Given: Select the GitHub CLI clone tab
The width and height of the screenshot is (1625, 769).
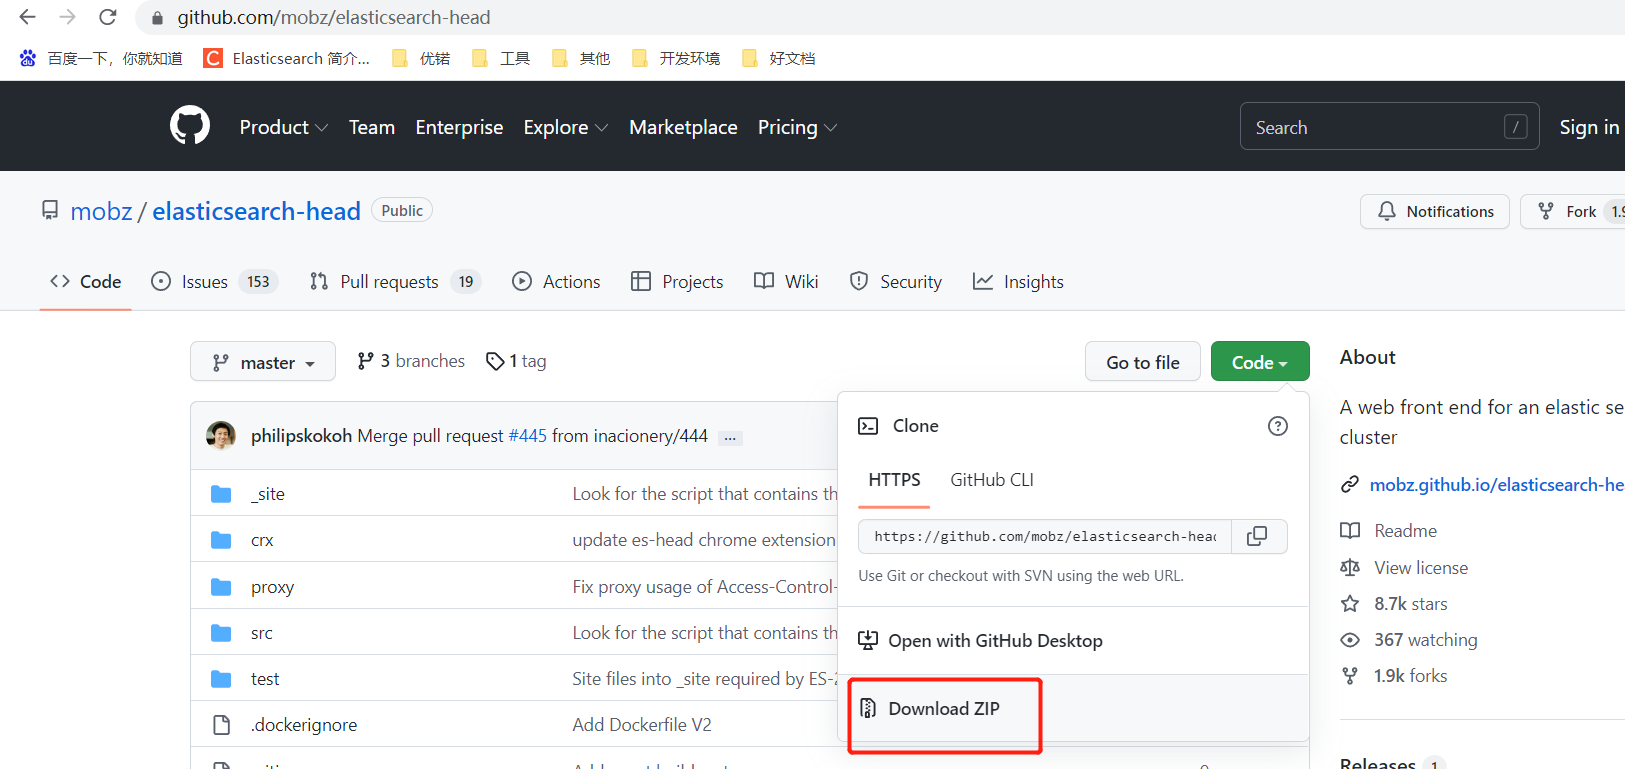Looking at the screenshot, I should (992, 480).
